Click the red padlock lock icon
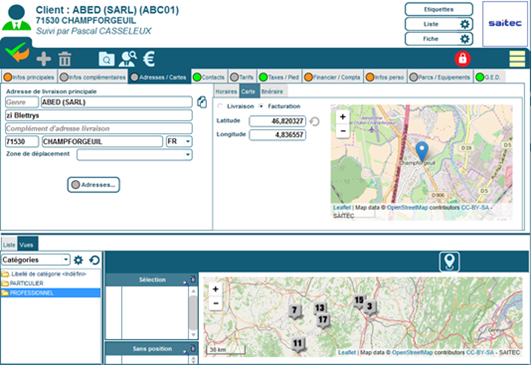531x365 pixels. (x=463, y=59)
